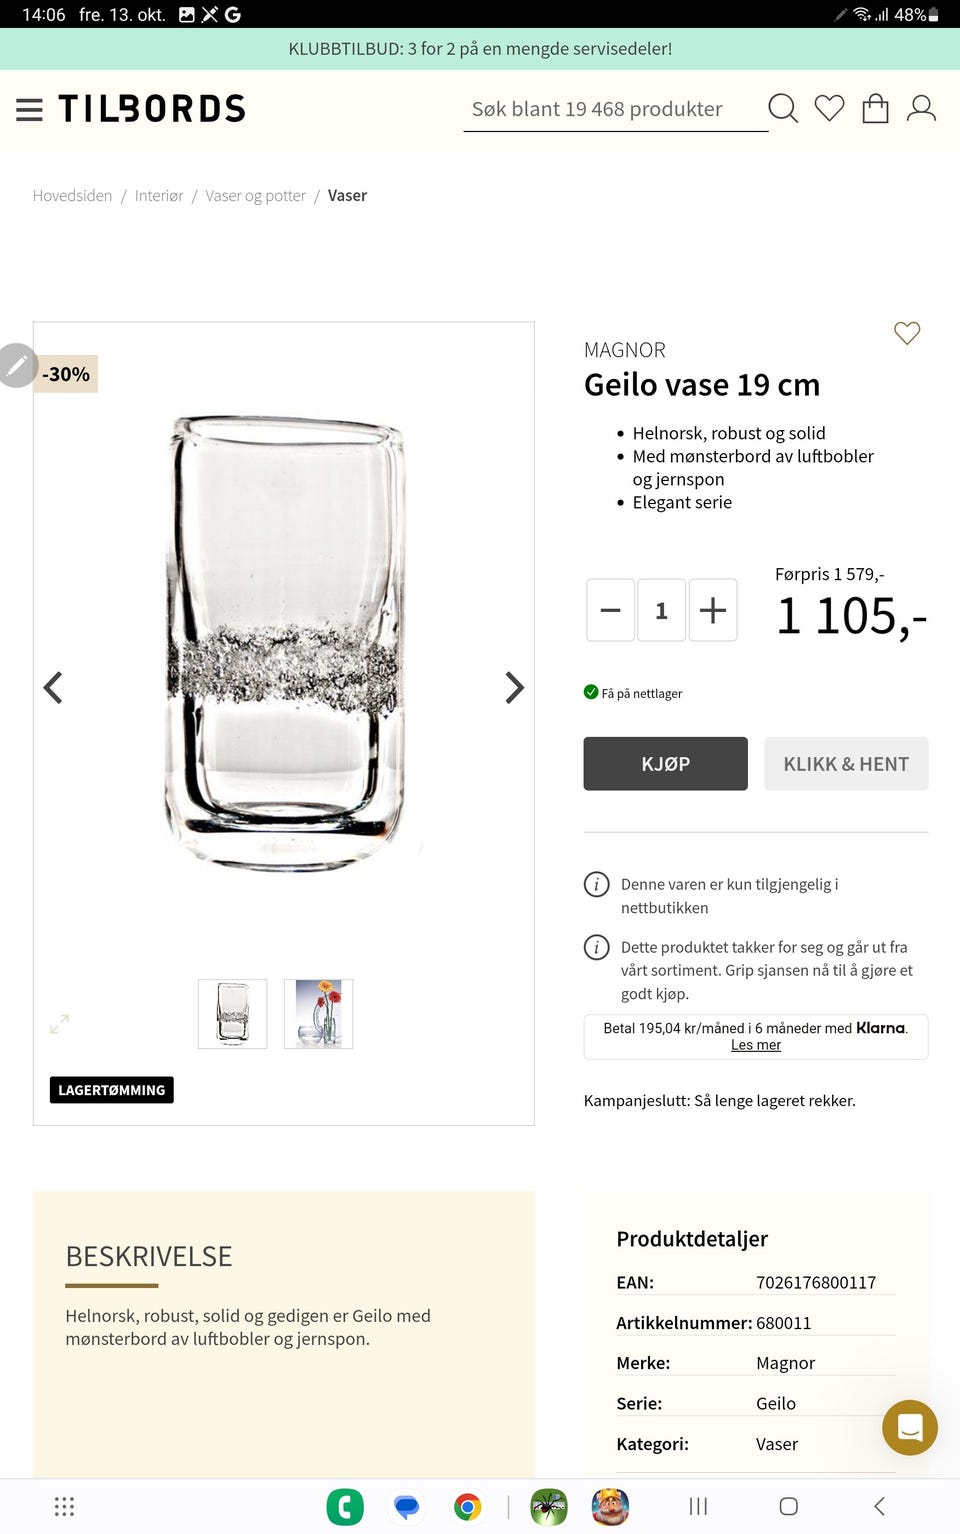960x1534 pixels.
Task: Open the Klarna 'Les mer' link
Action: [755, 1044]
